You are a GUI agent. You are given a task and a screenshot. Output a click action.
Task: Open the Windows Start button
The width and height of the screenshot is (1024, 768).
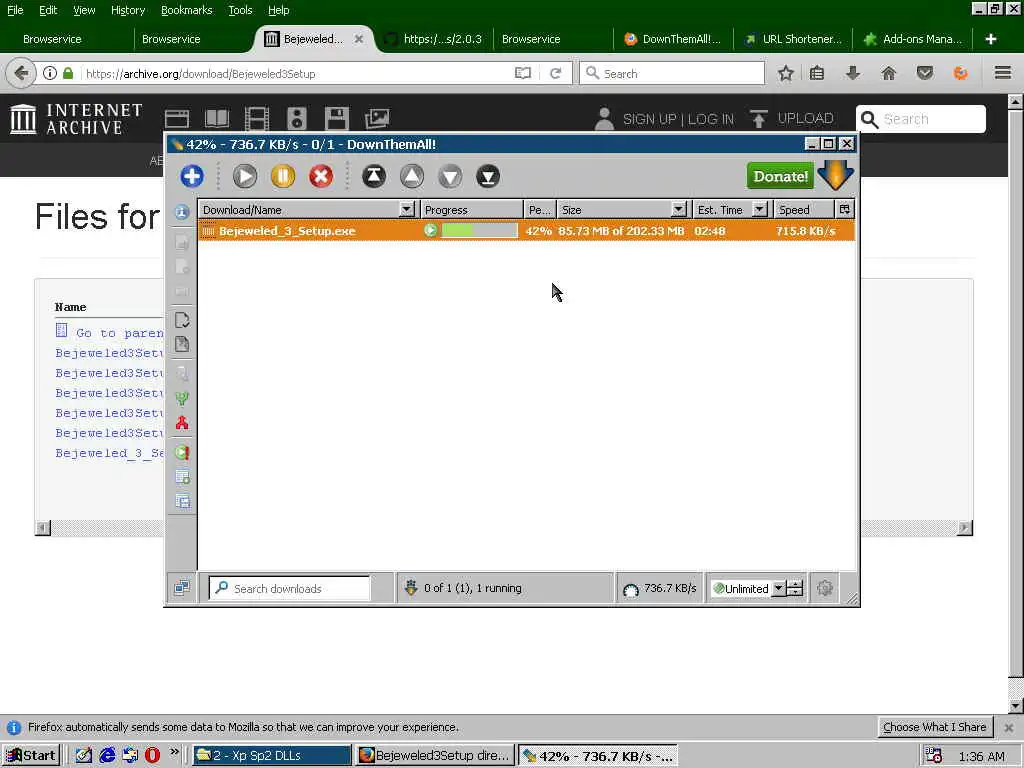pos(31,756)
